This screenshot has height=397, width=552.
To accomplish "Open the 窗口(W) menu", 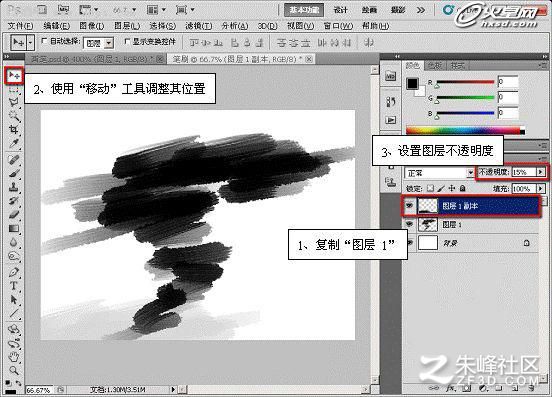I will coord(338,26).
